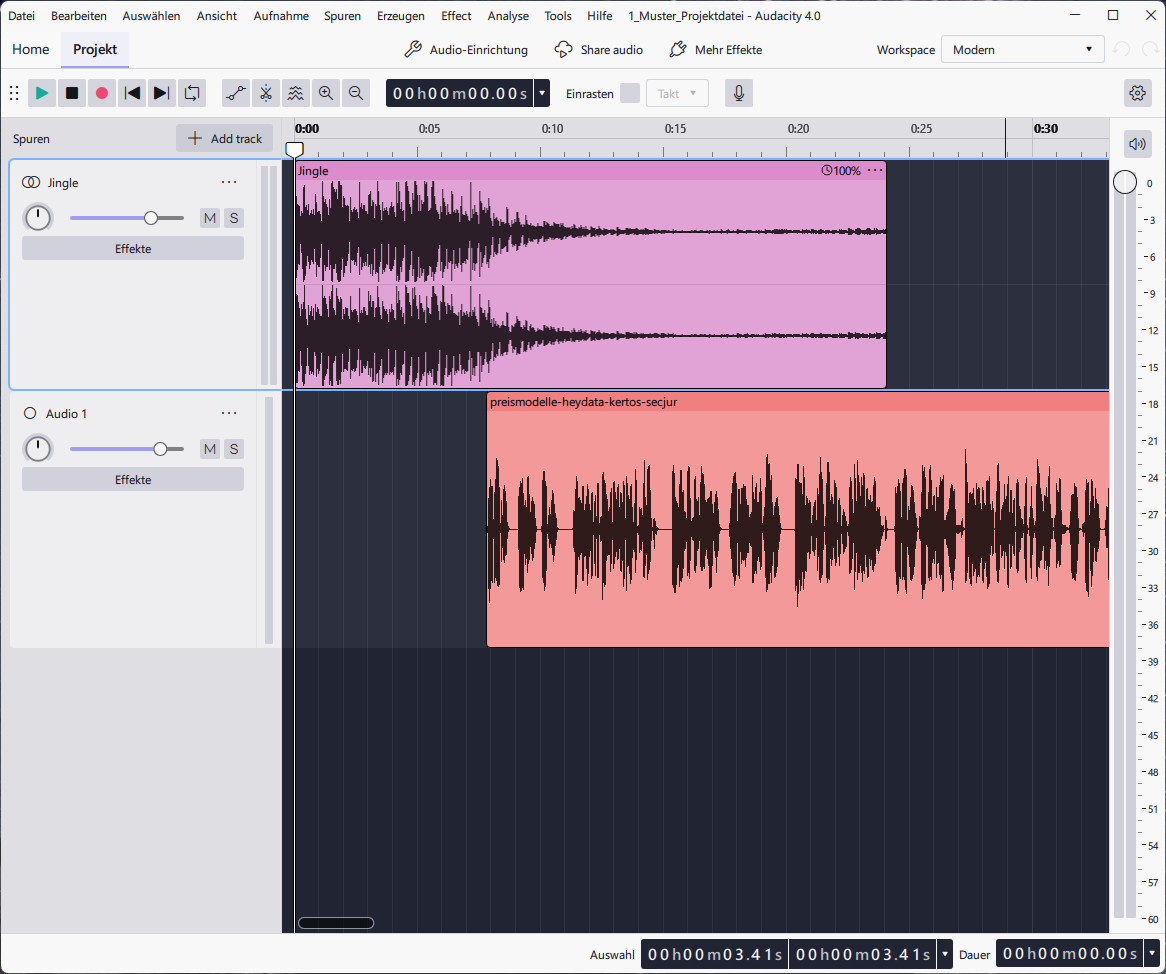Solo the Audio 1 track
Screen dimensions: 1166x974
pos(234,448)
